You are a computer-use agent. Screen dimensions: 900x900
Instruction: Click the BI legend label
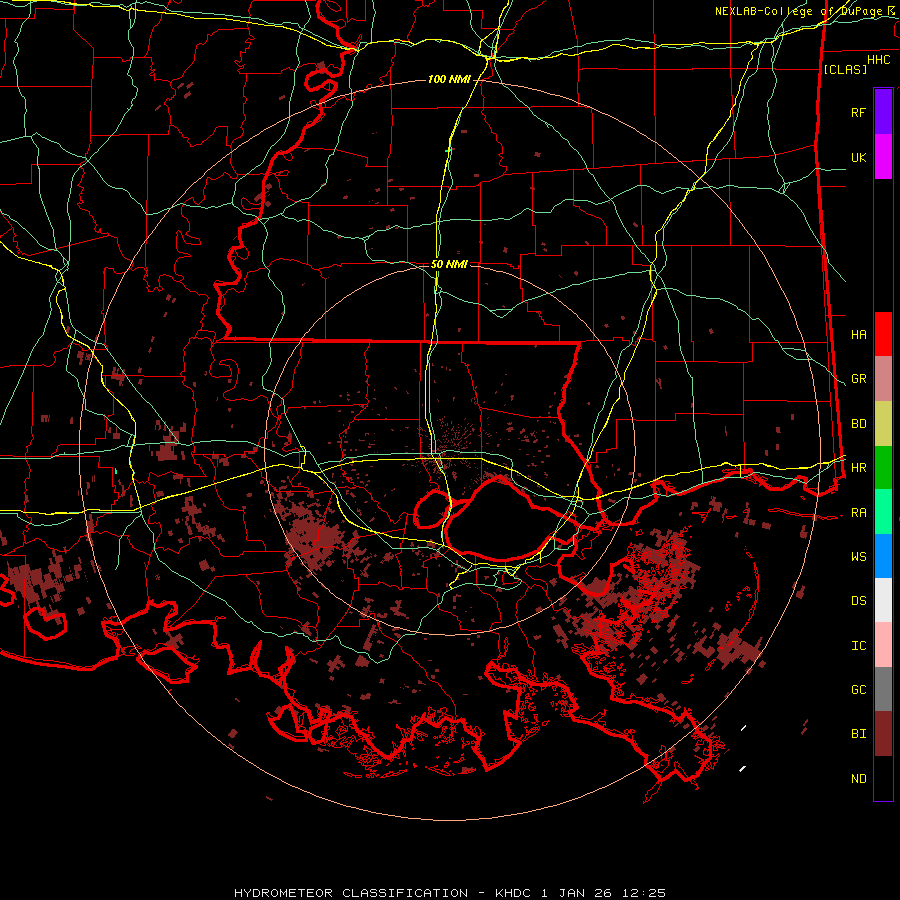pos(858,734)
